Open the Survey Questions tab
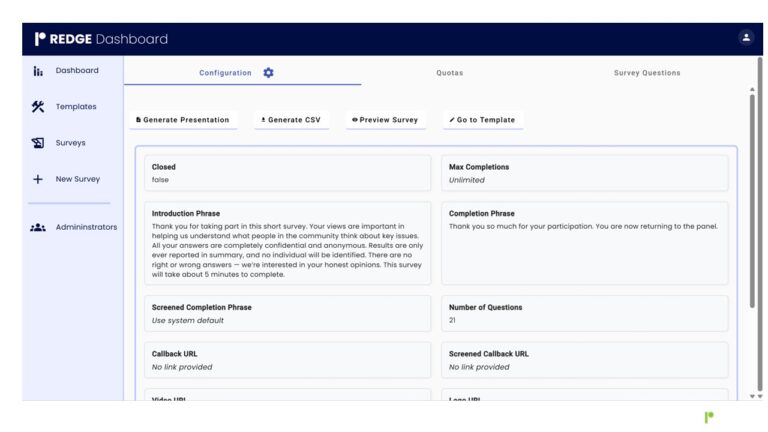 [646, 73]
